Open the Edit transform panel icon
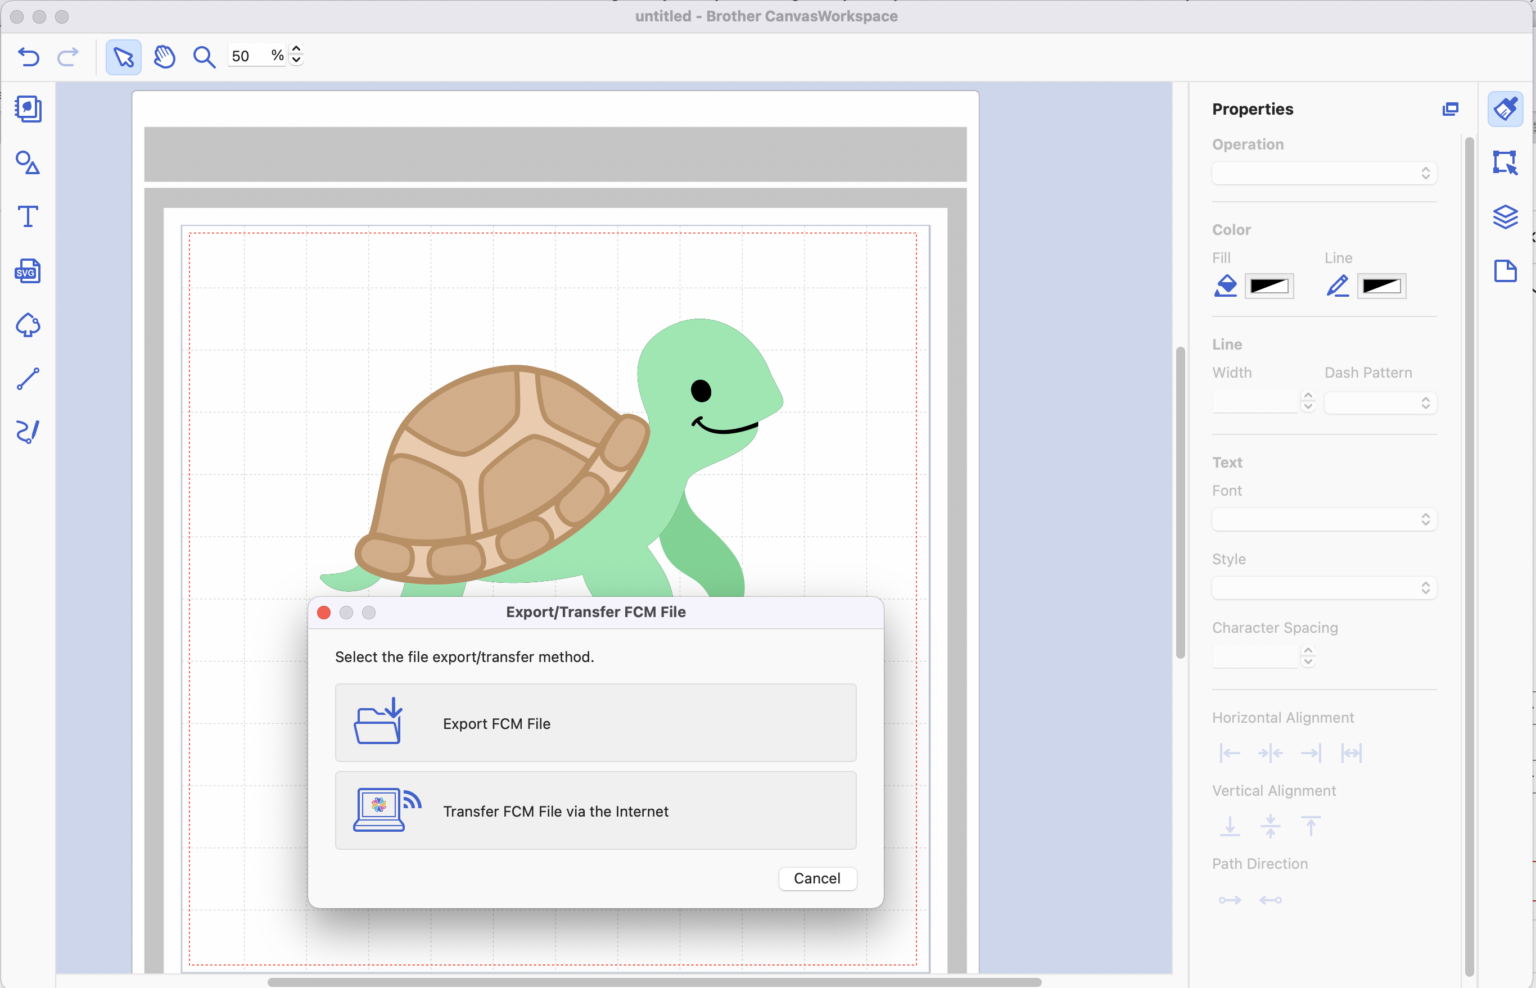 1505,163
